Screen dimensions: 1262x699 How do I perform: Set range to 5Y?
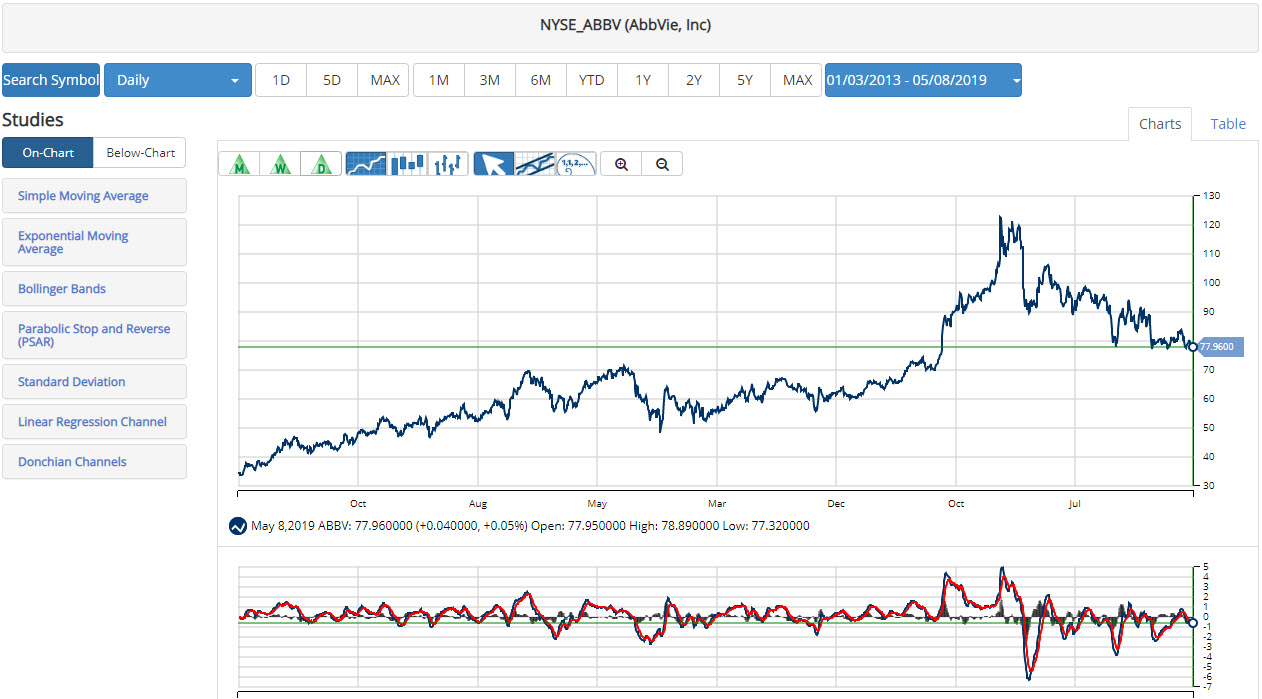745,80
